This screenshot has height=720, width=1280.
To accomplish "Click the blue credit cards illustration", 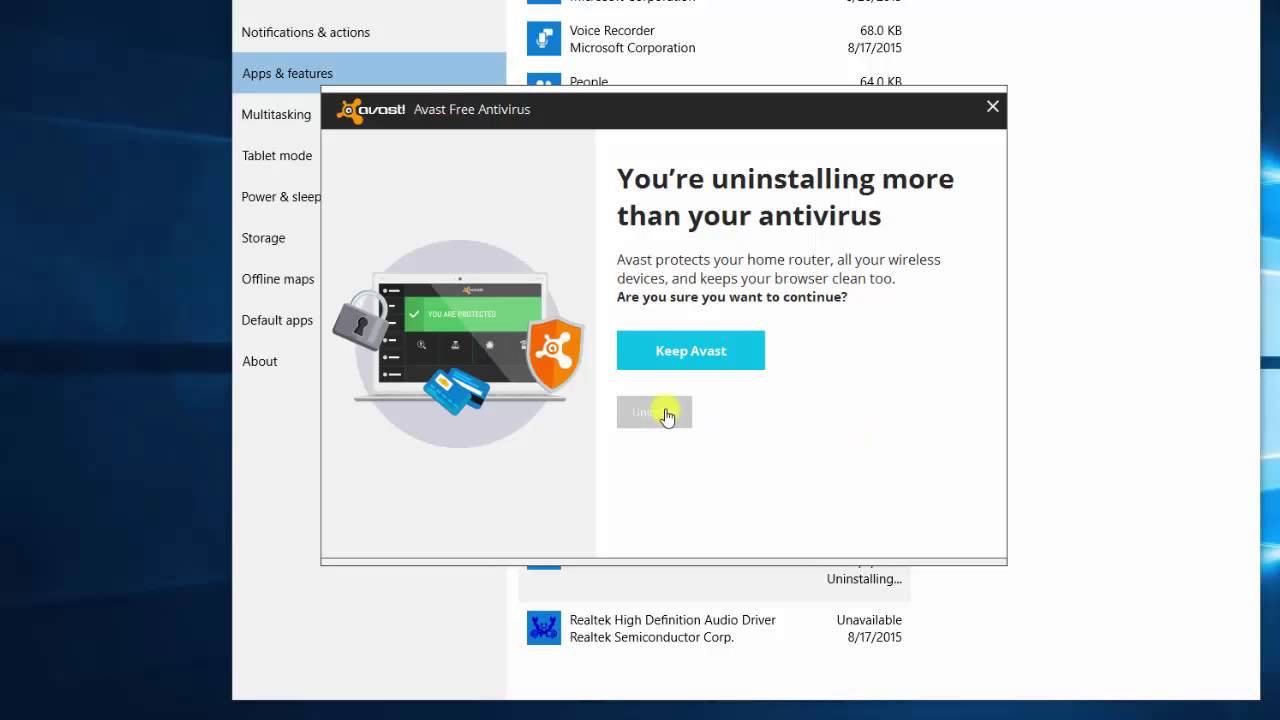I will click(455, 390).
